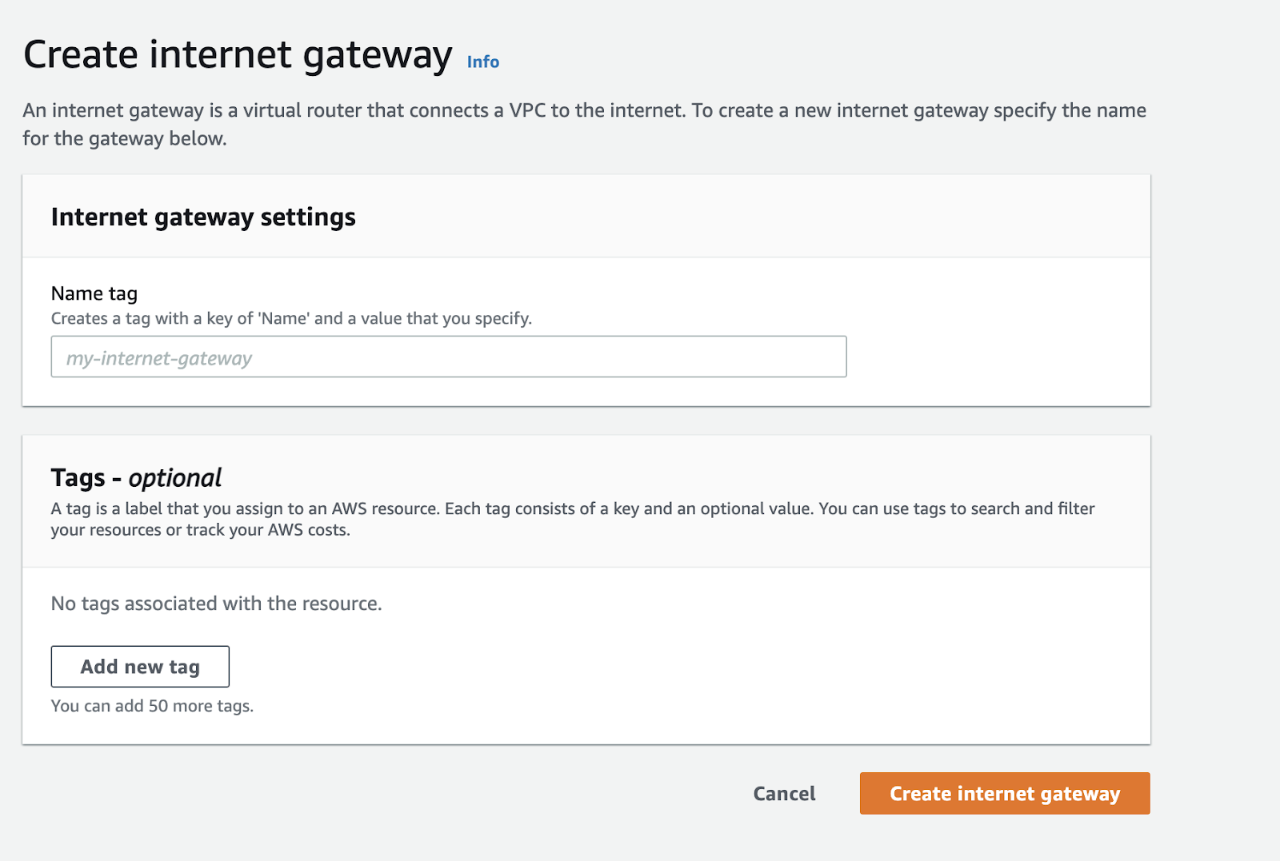Screen dimensions: 1280x861
Task: Click the 'You can add 50 more tags' note
Action: (x=152, y=706)
